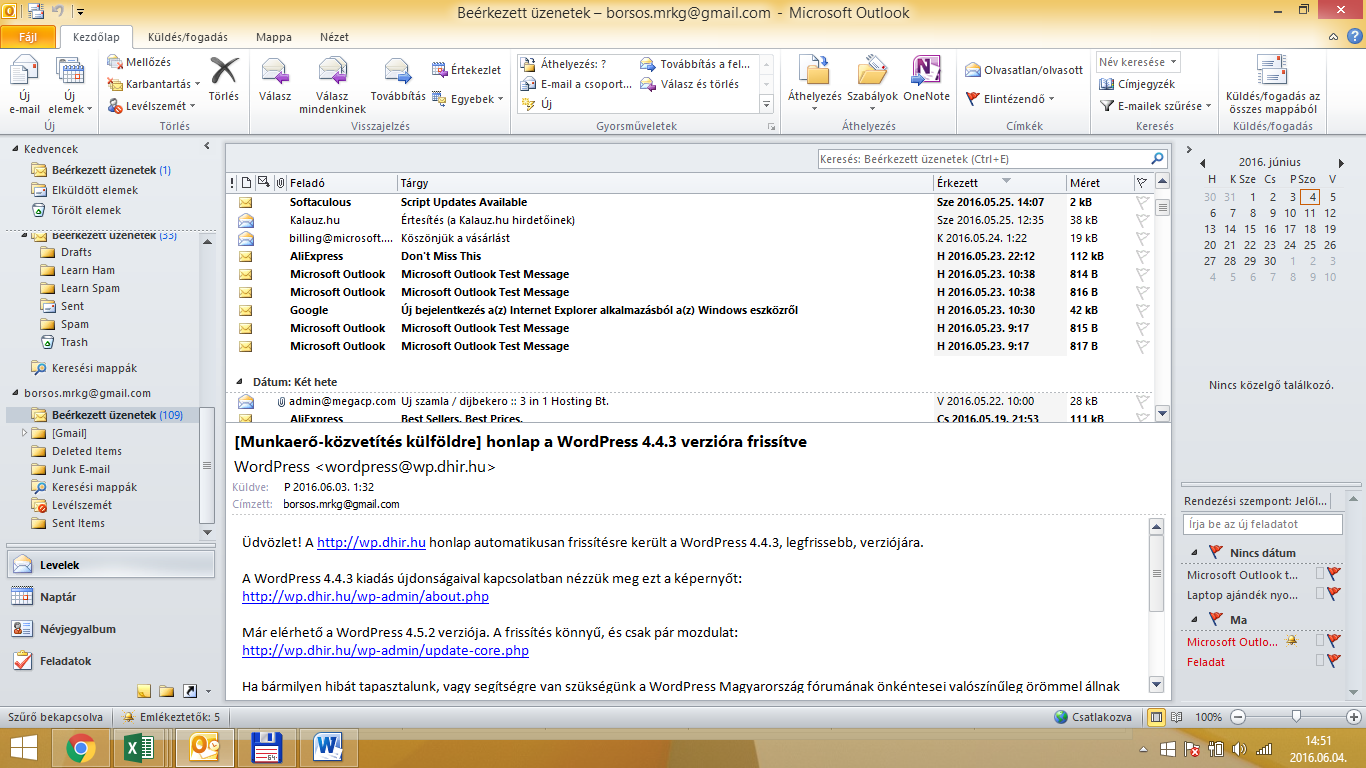The height and width of the screenshot is (768, 1366).
Task: Select June 15 in the calendar
Action: [x=1251, y=228]
